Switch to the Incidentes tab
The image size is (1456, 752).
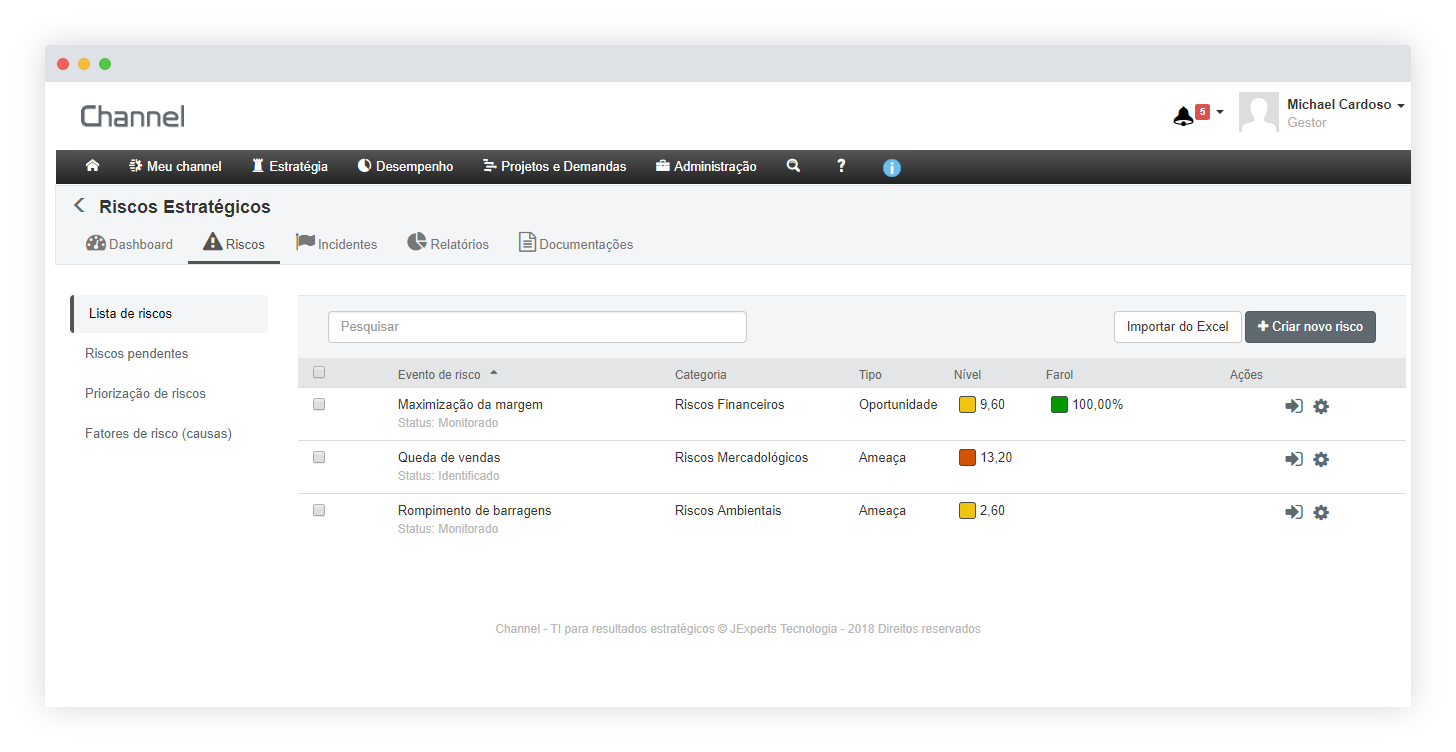(337, 244)
